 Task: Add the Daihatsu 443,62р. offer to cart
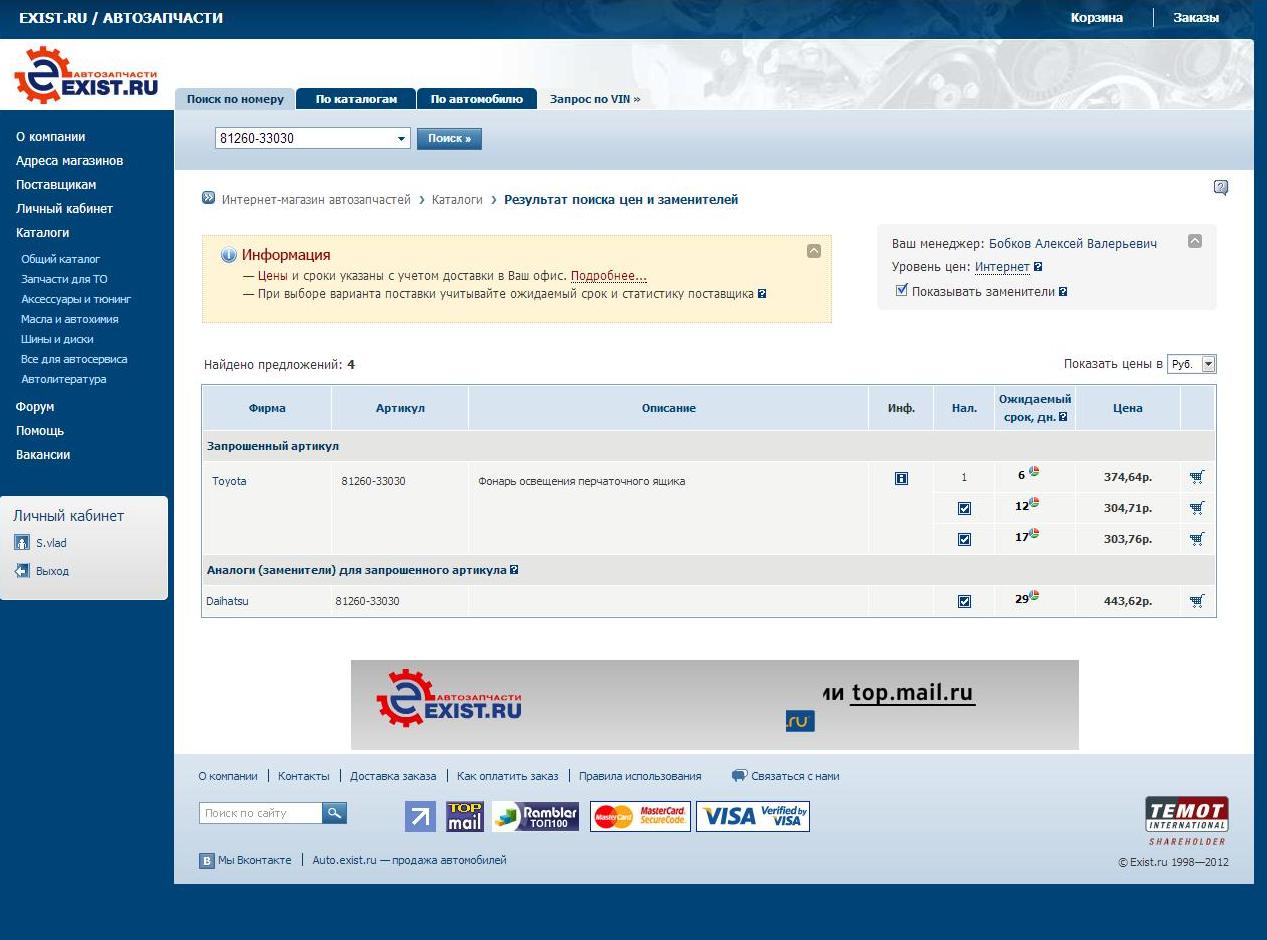(1197, 601)
